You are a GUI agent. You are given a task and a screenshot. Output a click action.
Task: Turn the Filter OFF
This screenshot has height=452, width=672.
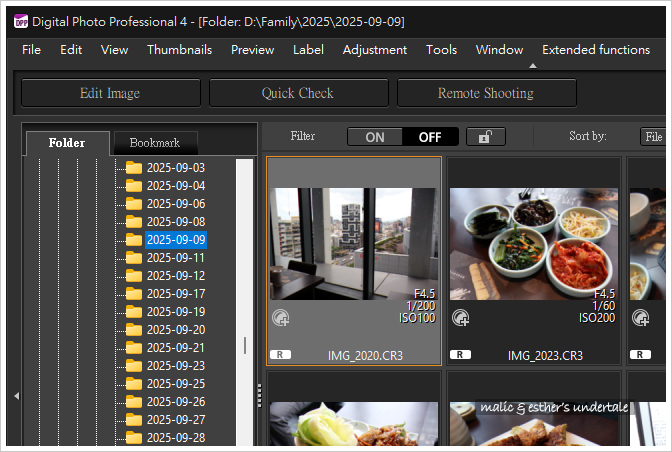click(x=430, y=137)
